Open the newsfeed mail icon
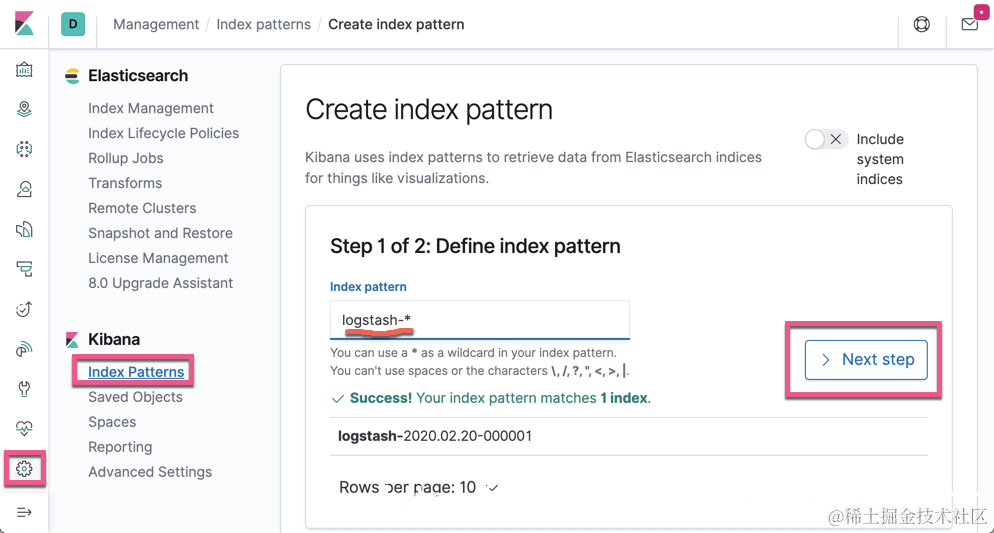Screen dimensions: 994x533 969,24
